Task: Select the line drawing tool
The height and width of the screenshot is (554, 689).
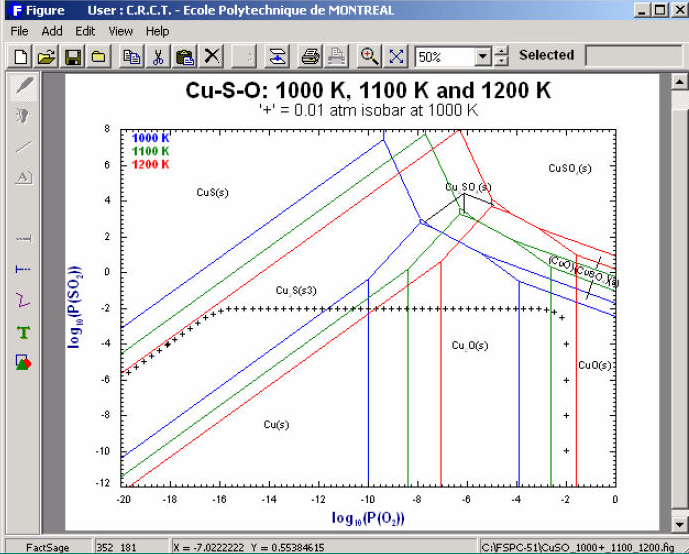Action: point(24,147)
